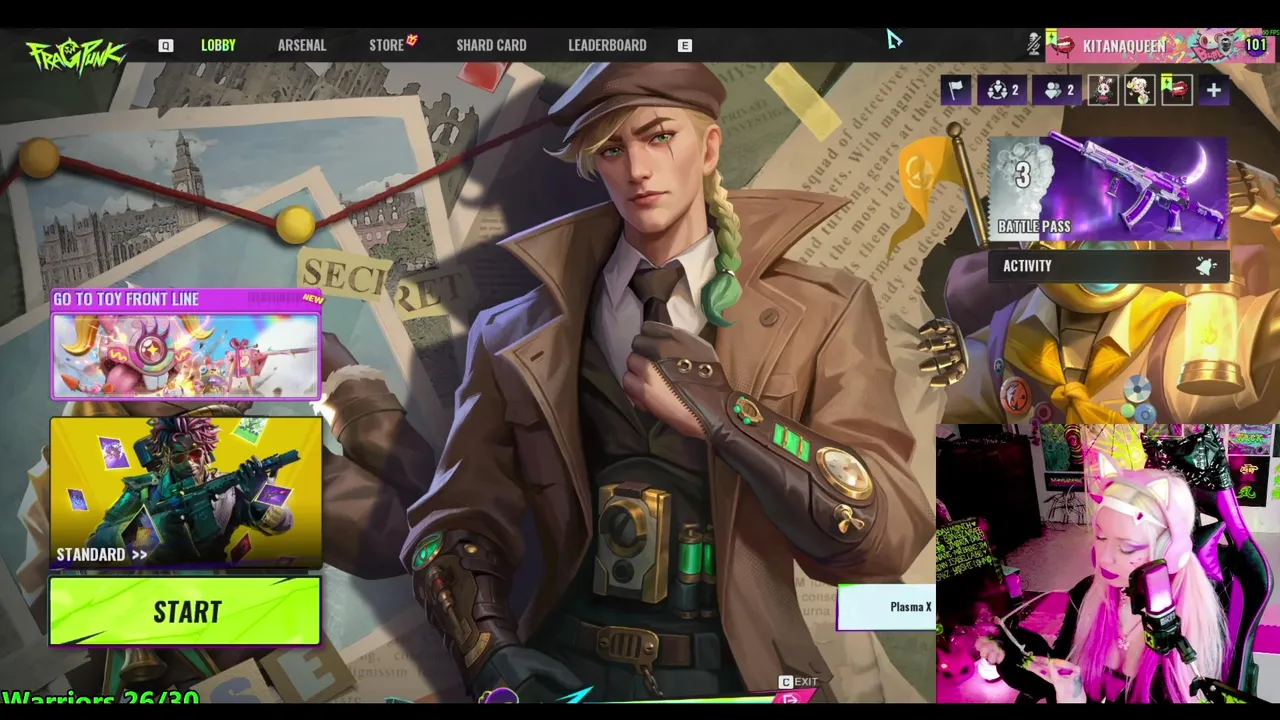
Task: Select the blonde character party member avatar
Action: click(x=1140, y=90)
